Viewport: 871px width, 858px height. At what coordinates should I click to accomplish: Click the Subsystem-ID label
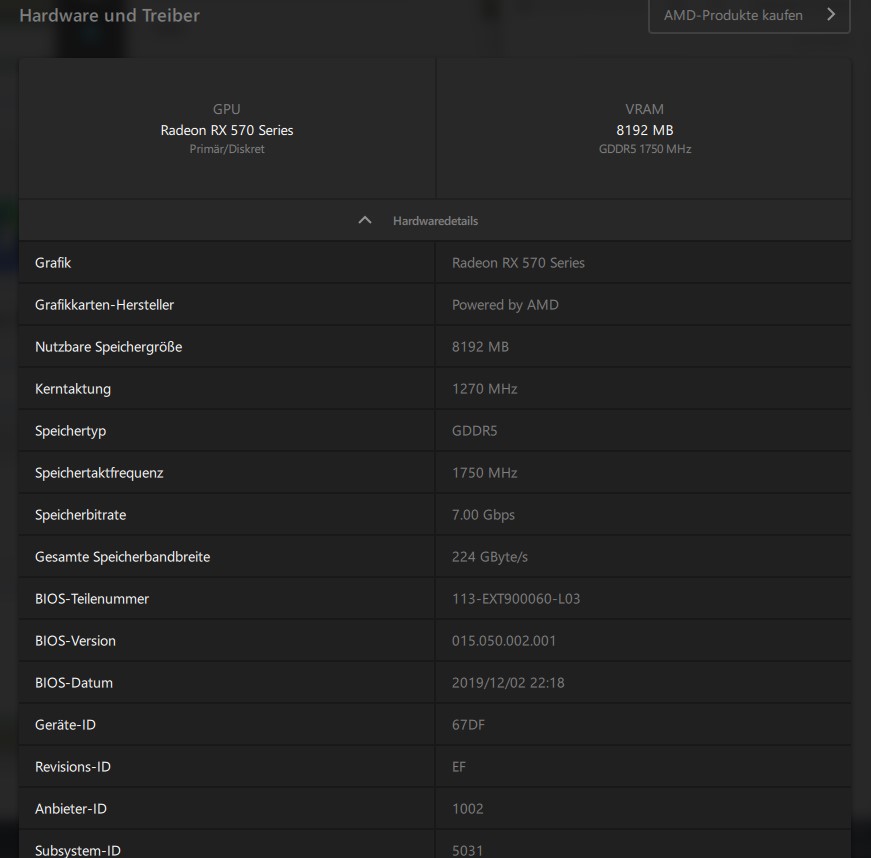click(x=77, y=850)
